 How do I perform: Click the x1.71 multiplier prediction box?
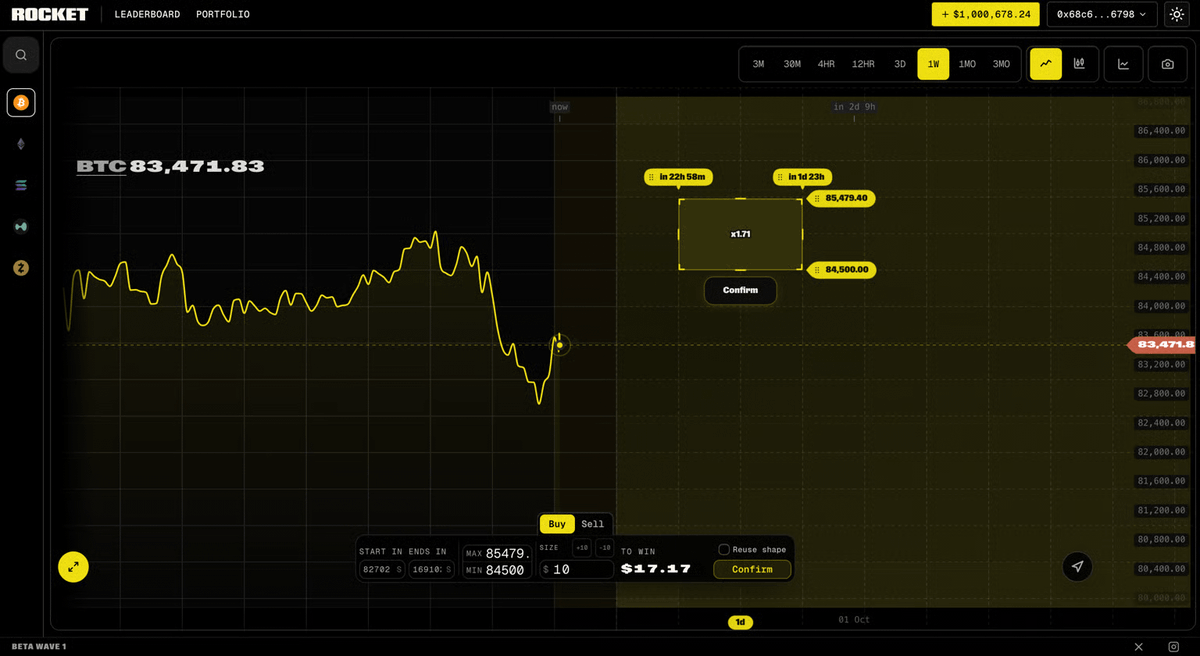pyautogui.click(x=740, y=234)
